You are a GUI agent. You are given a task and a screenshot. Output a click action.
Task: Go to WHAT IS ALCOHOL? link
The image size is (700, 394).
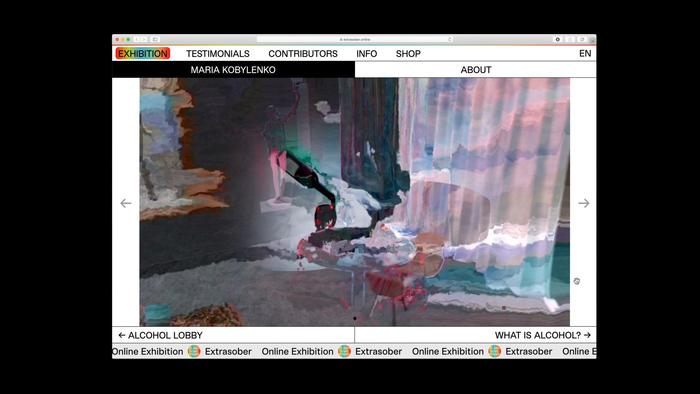coord(543,335)
